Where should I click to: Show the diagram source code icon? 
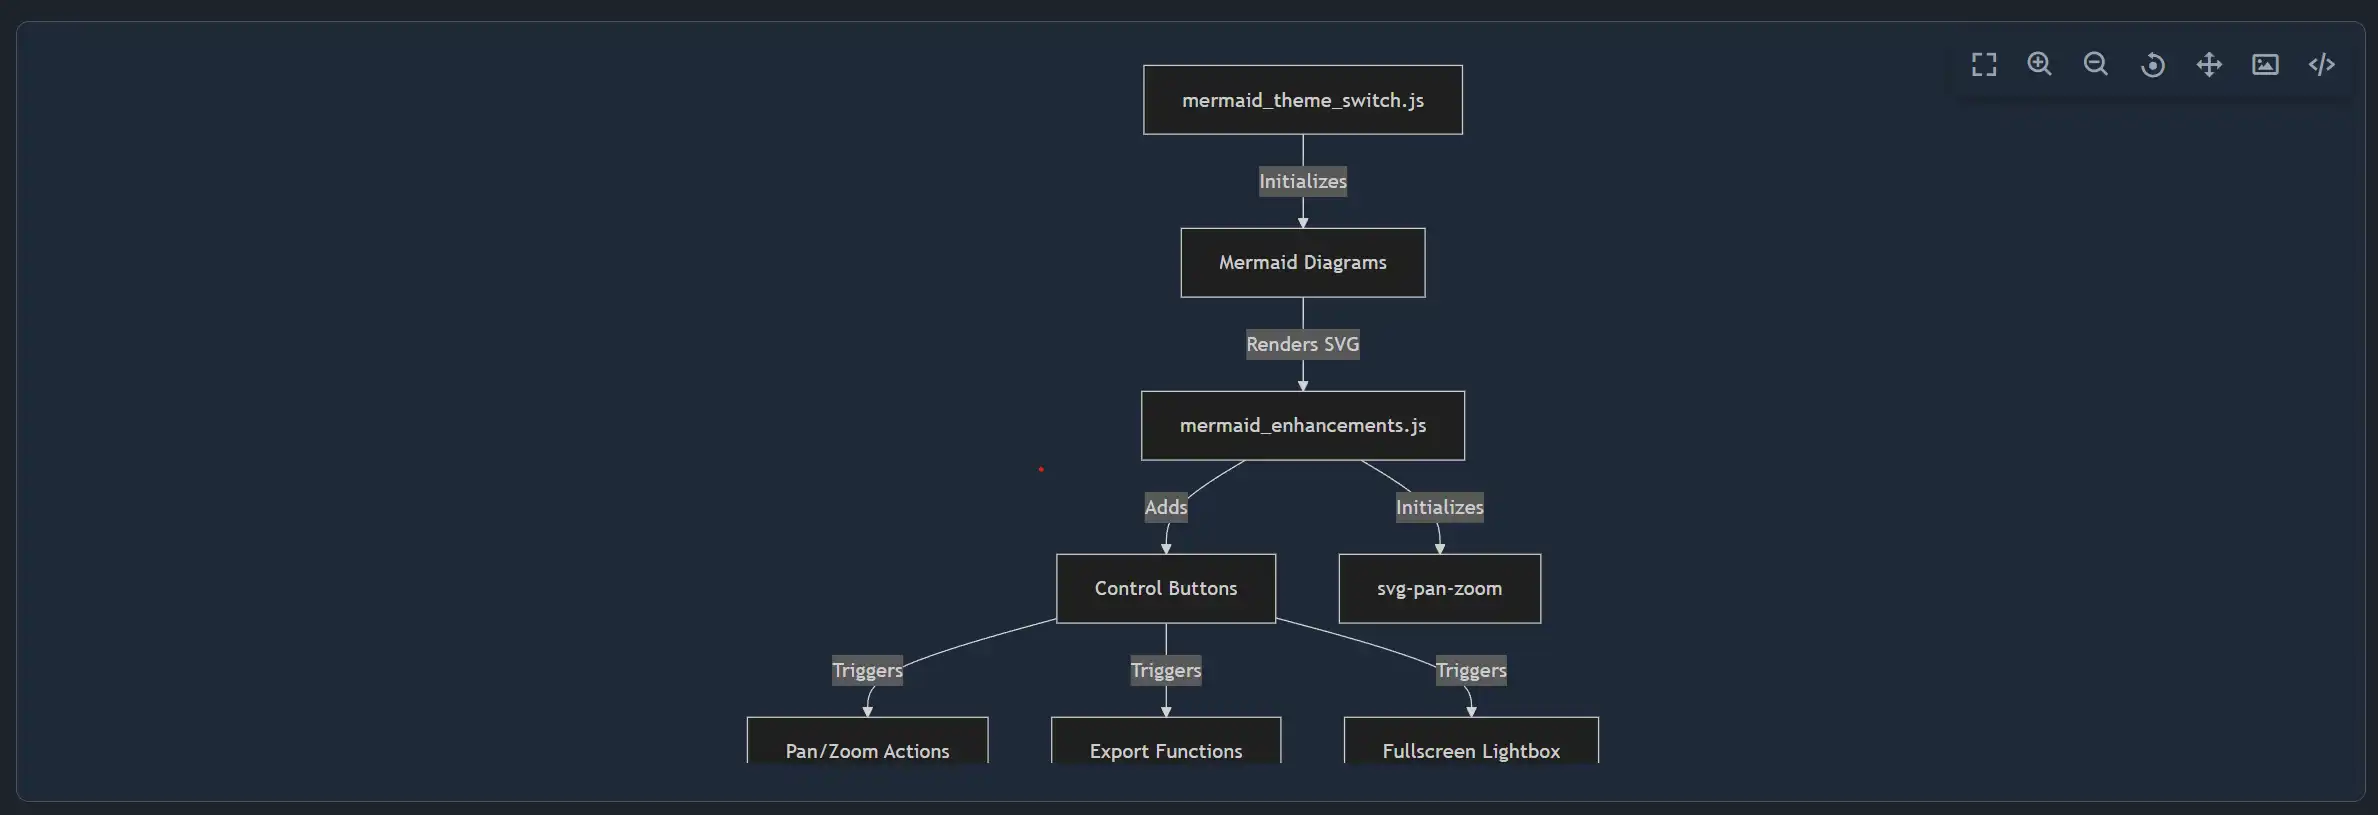[x=2322, y=65]
